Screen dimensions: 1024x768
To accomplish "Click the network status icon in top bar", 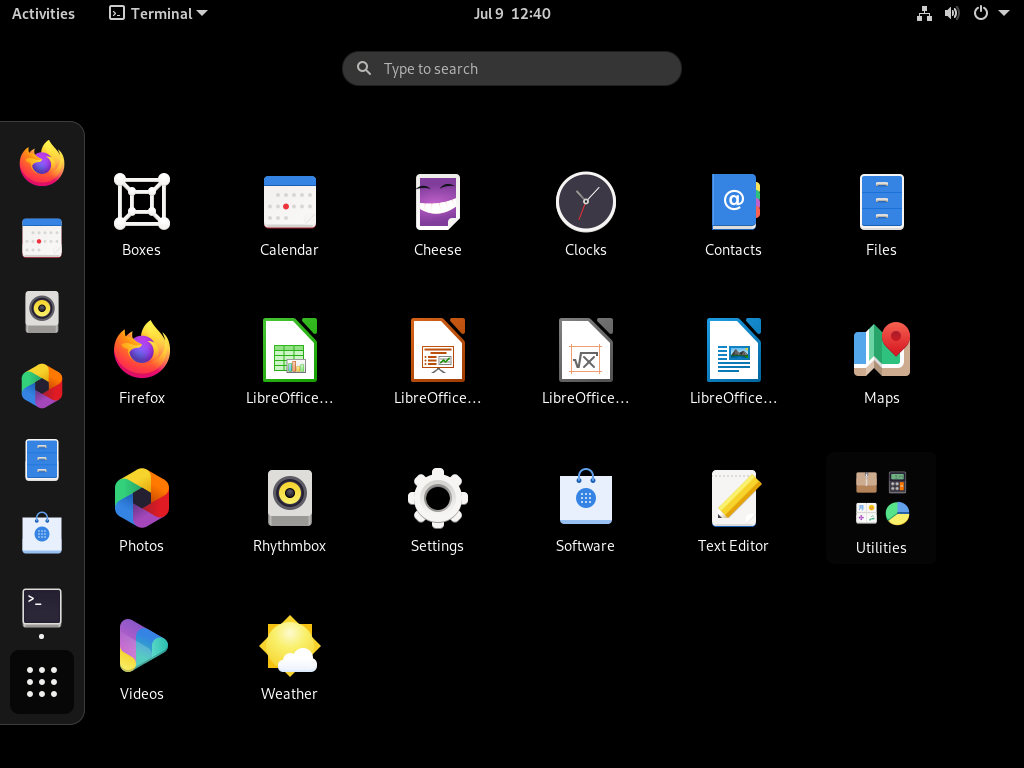I will [x=924, y=13].
